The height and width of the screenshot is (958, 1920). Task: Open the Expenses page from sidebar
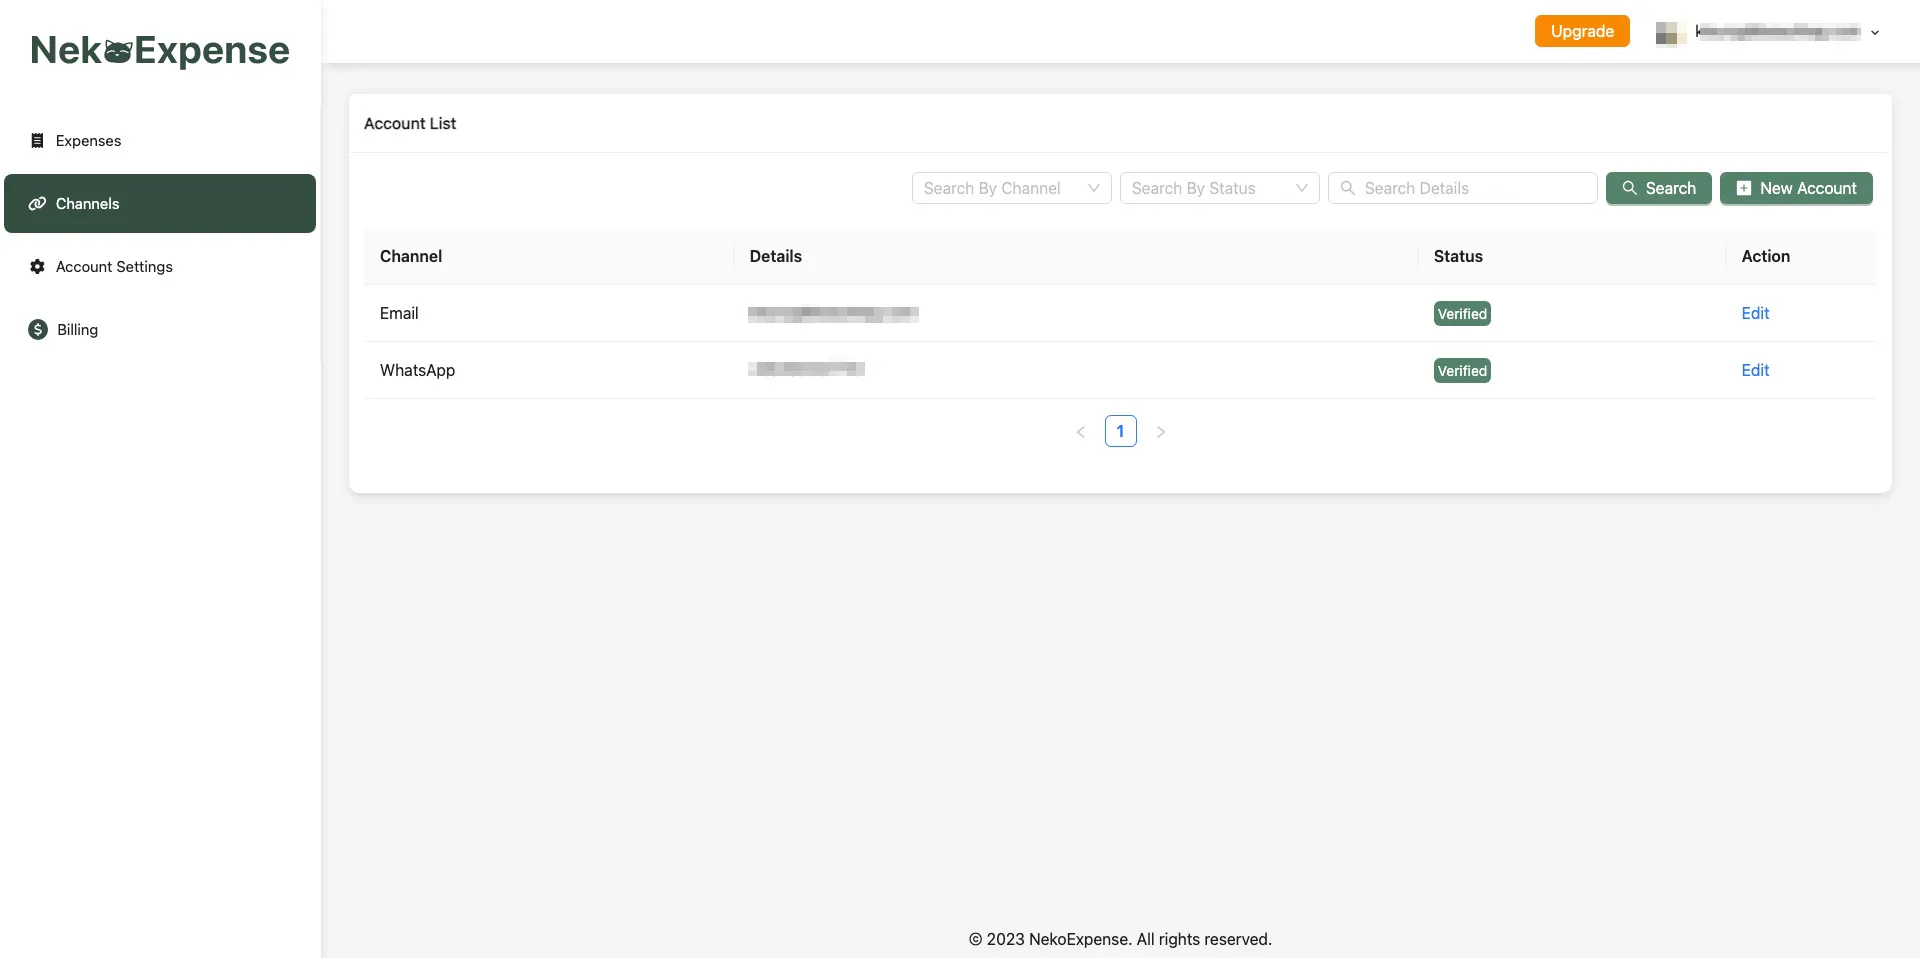point(160,141)
